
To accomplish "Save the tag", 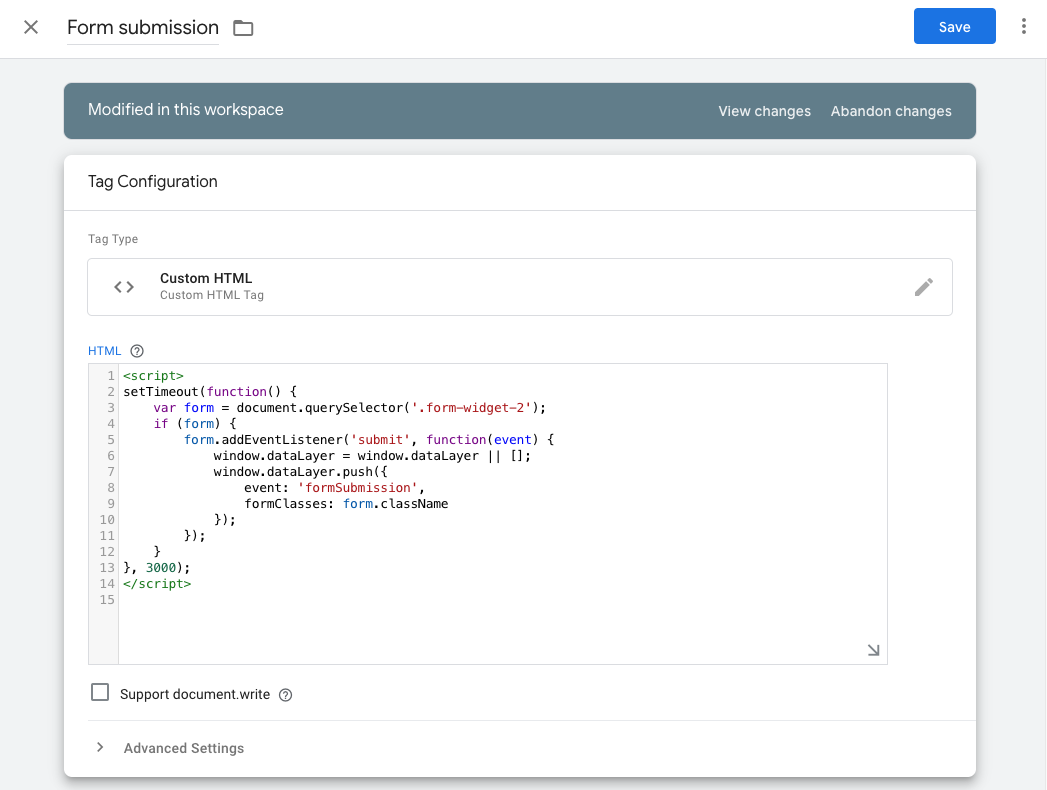I will (954, 27).
